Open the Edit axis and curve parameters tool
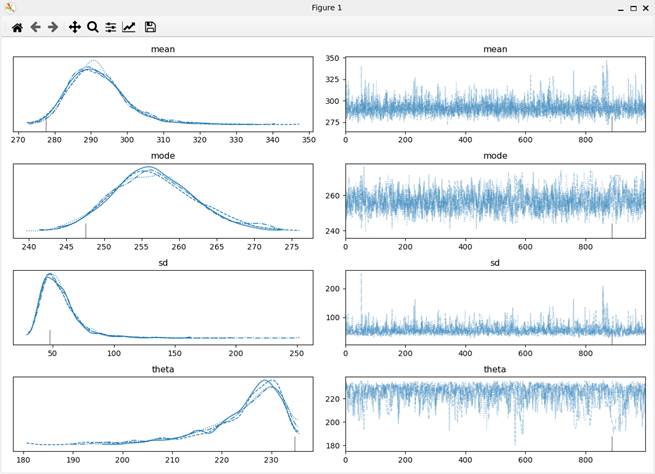Viewport: 655px width, 474px height. (129, 28)
